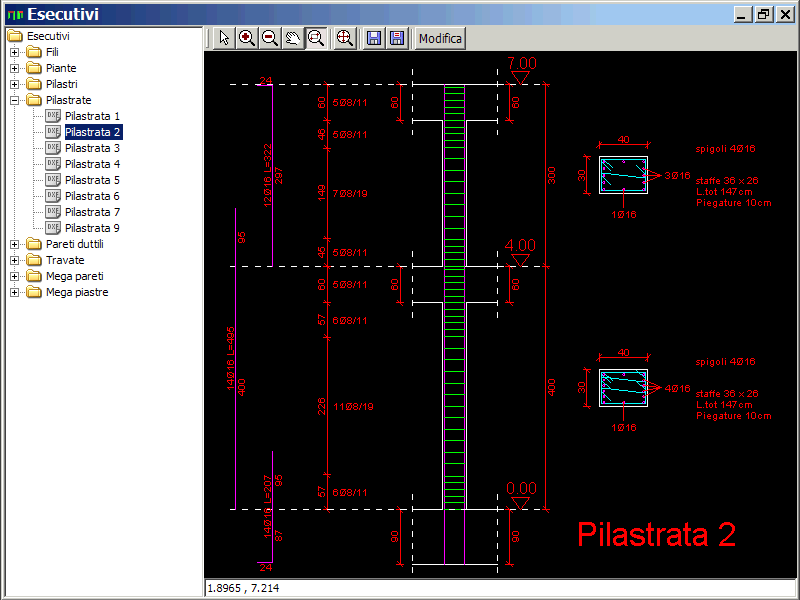Click the Pilastrata 2 title in drawing
800x600 pixels.
[657, 534]
